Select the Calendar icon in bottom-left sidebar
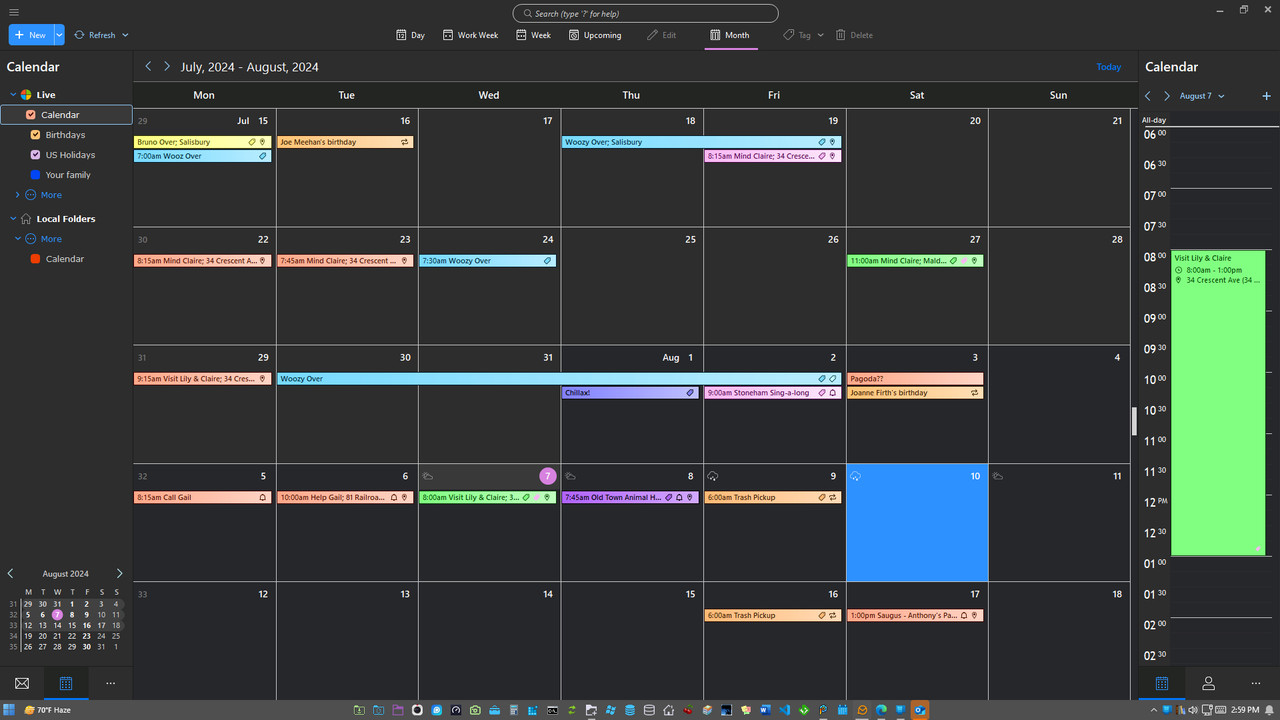Image resolution: width=1280 pixels, height=720 pixels. click(66, 683)
